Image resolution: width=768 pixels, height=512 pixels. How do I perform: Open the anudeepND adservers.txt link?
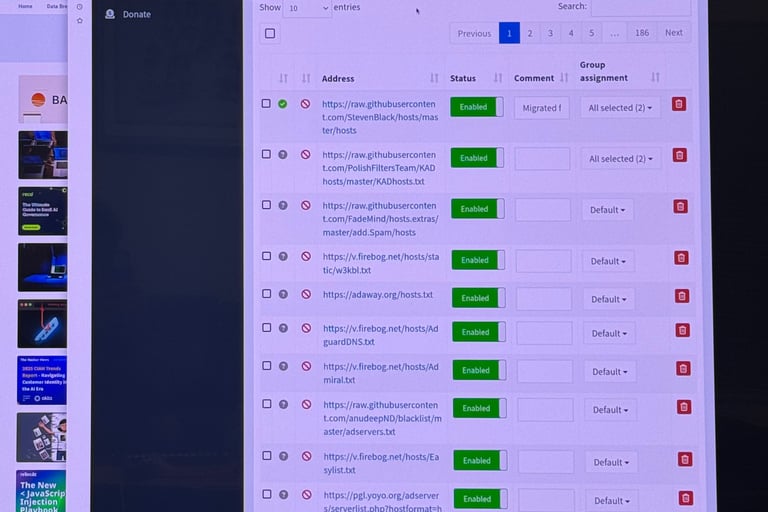382,418
